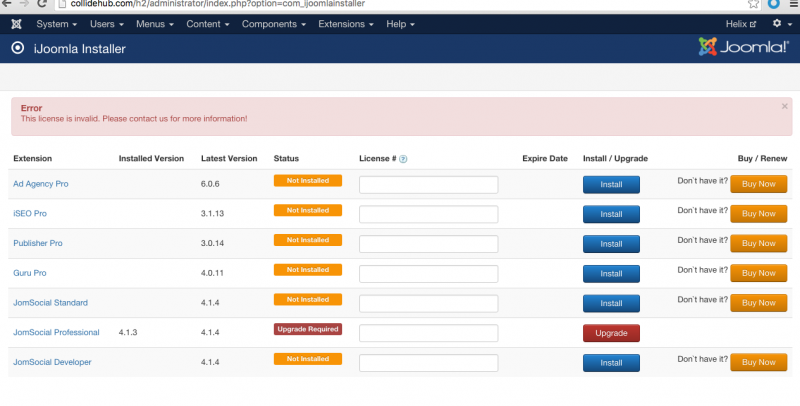Viewport: 800px width, 406px height.
Task: Open the Ad Agency Pro extension link
Action: point(41,184)
